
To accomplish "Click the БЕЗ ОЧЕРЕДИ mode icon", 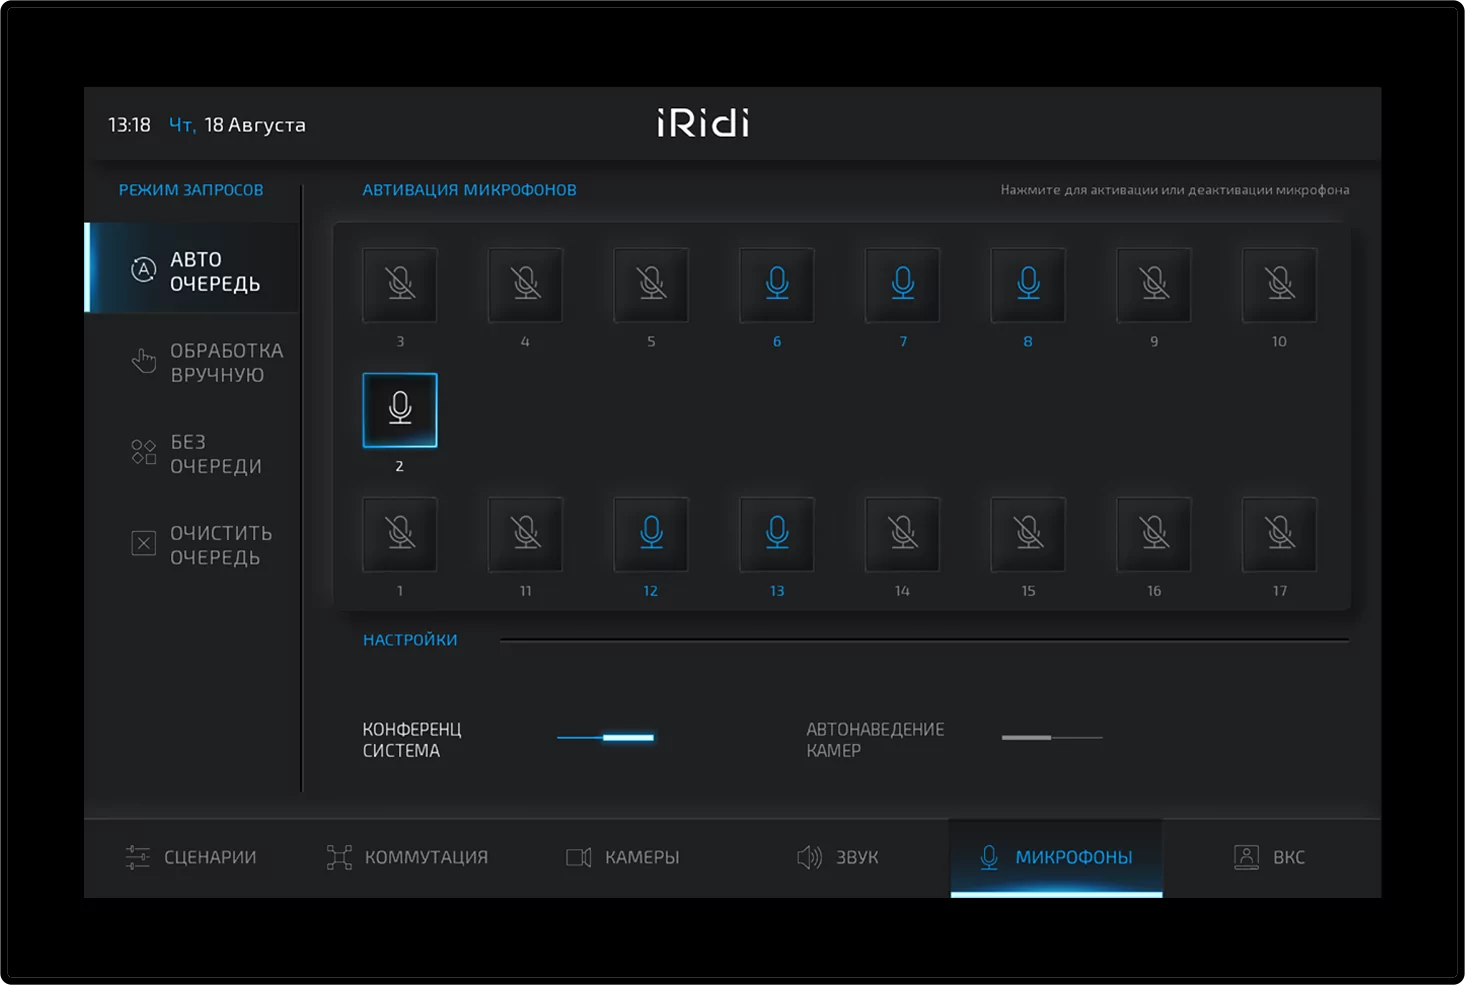I will [143, 452].
